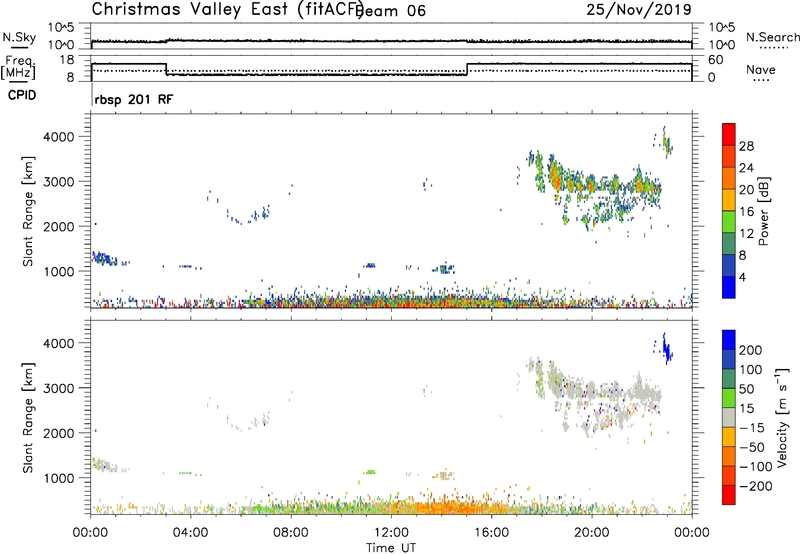Click the "16" value on the Power colorbar
The image size is (800, 554).
coord(746,212)
